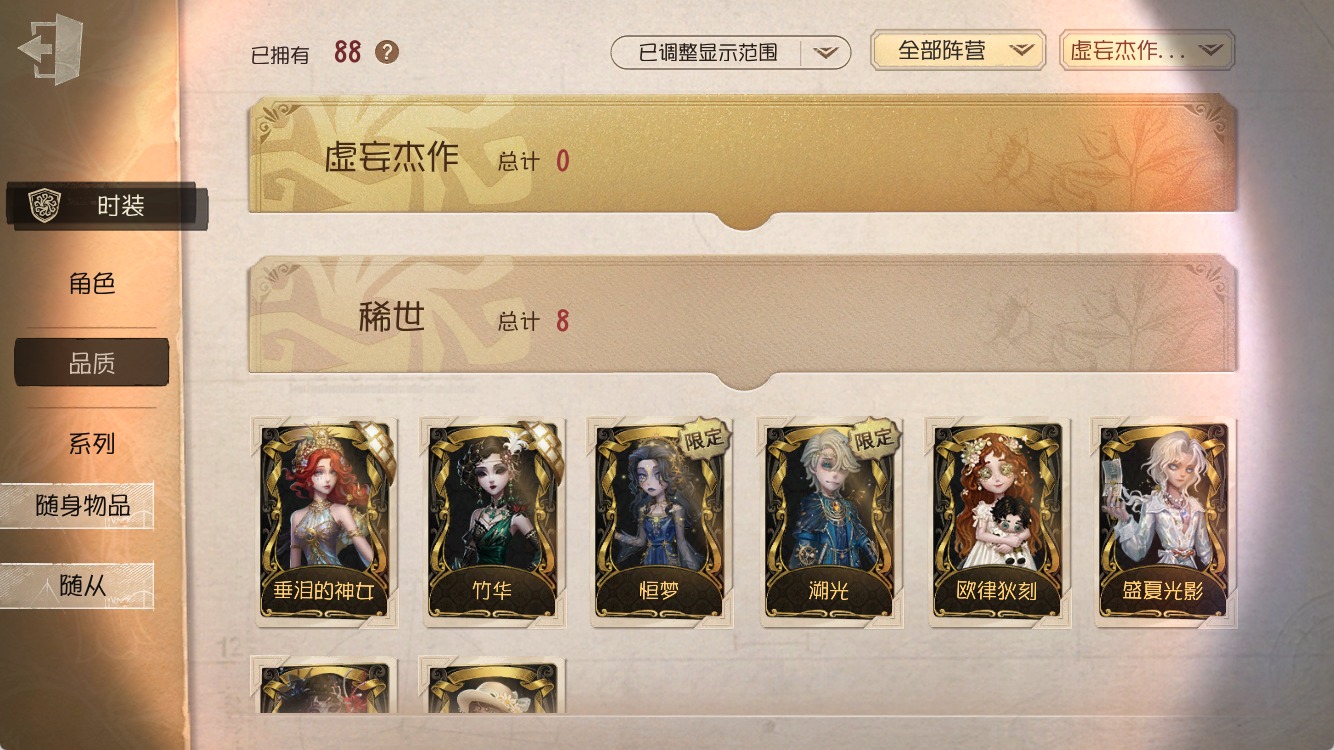The image size is (1334, 750).
Task: Expand the 全部阵营 faction filter
Action: 957,50
